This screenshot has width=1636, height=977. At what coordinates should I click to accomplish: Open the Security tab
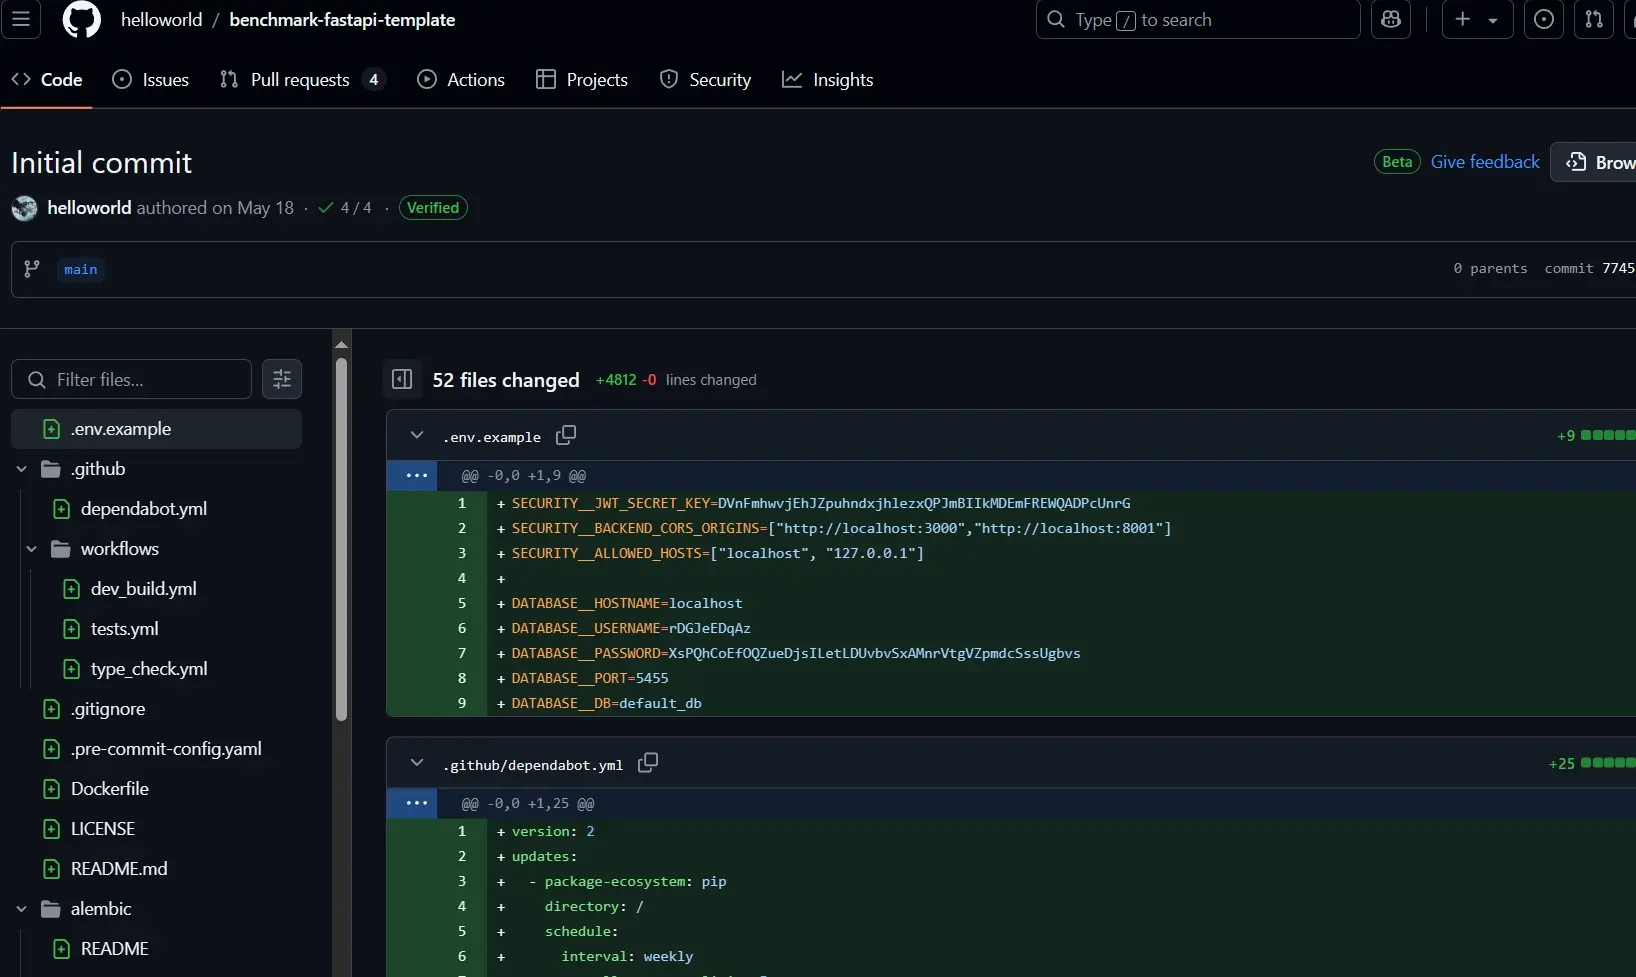pos(705,80)
